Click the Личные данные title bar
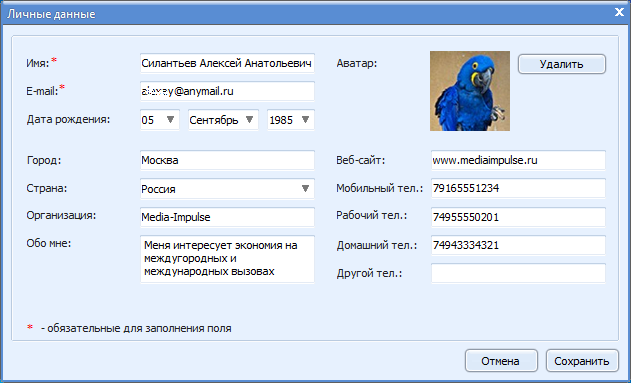 306,13
